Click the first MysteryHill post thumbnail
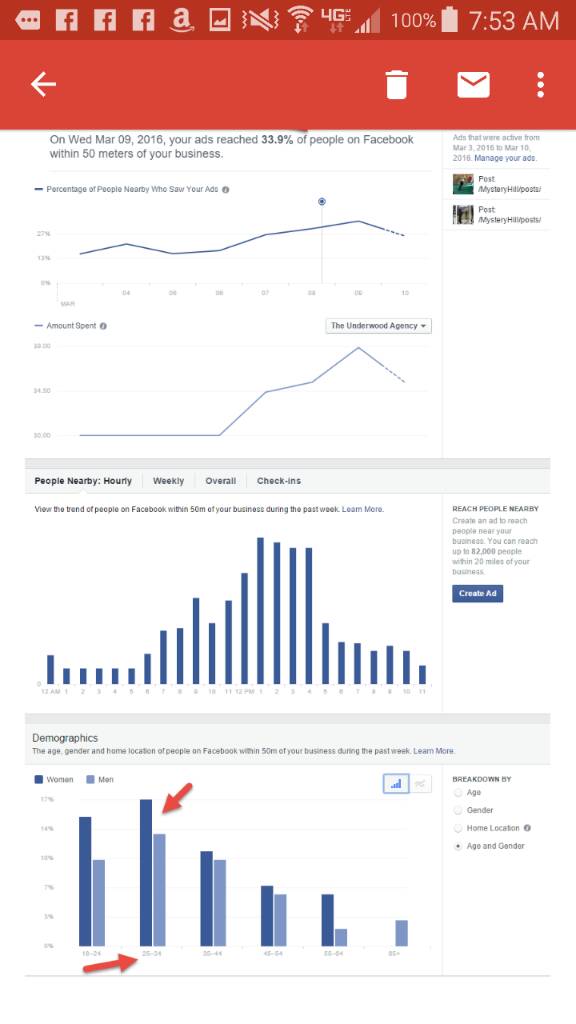576x1024 pixels. tap(463, 184)
